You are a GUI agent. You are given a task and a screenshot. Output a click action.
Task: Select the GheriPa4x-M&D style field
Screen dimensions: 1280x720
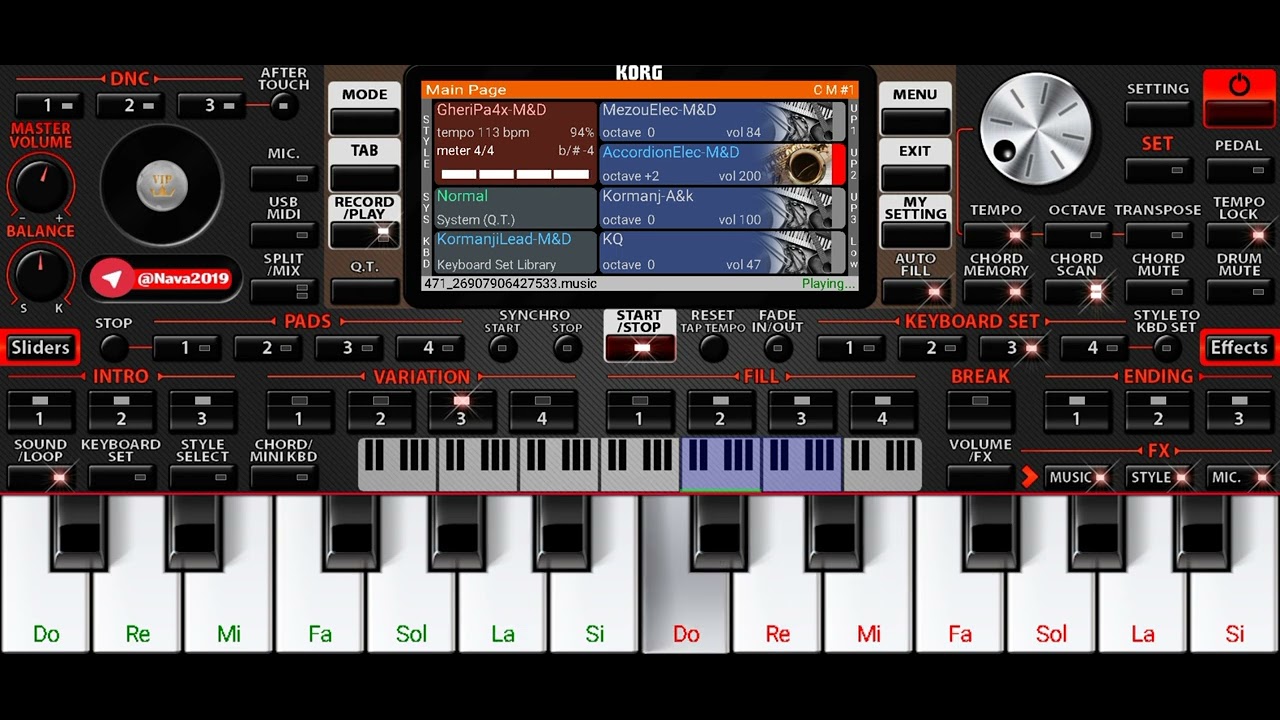point(514,143)
